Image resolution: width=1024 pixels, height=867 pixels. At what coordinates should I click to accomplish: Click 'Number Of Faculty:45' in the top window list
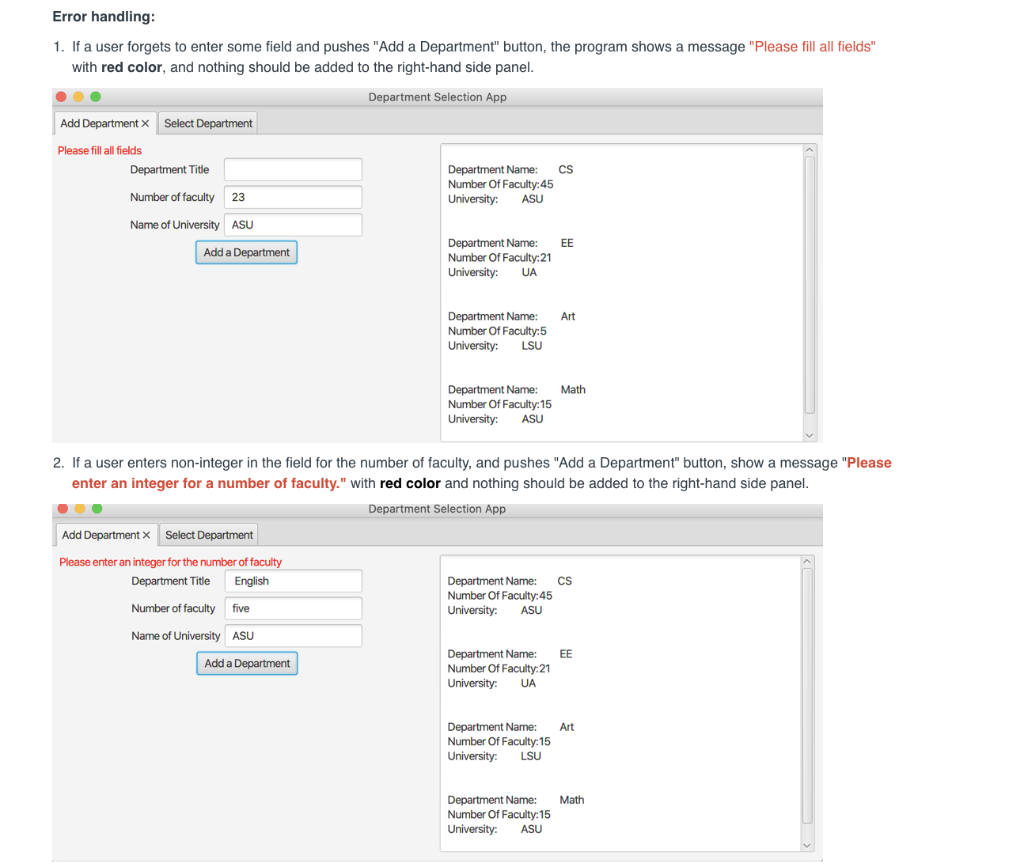[500, 184]
